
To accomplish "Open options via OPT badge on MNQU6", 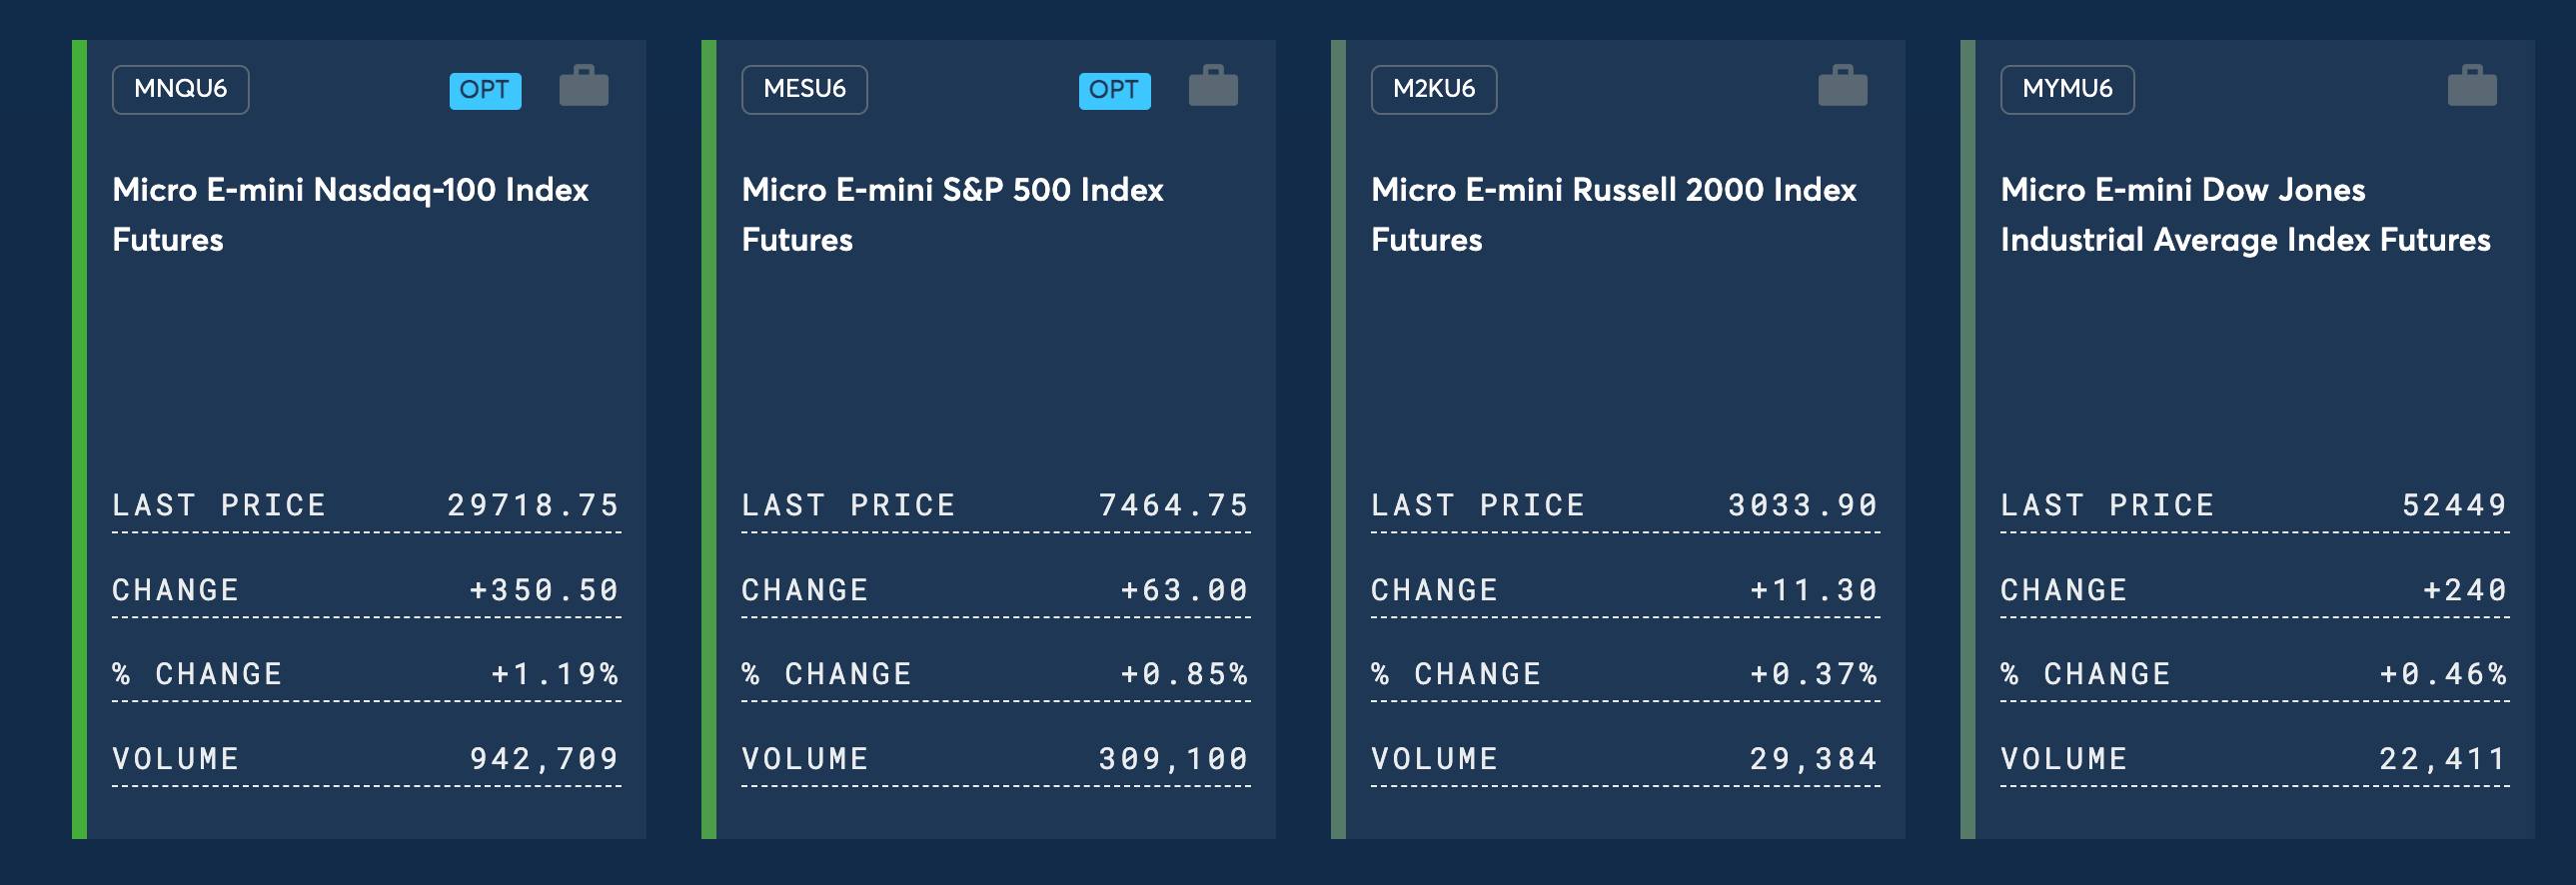I will point(485,90).
